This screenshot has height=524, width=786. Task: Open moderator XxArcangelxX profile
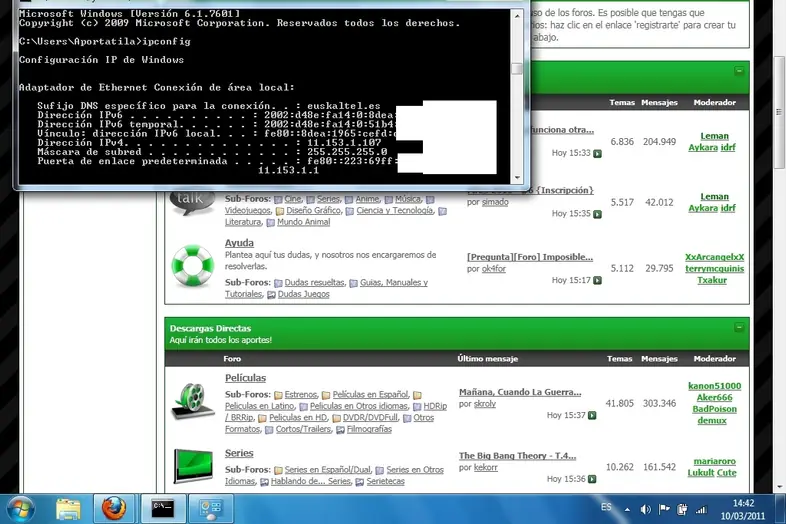pos(715,257)
